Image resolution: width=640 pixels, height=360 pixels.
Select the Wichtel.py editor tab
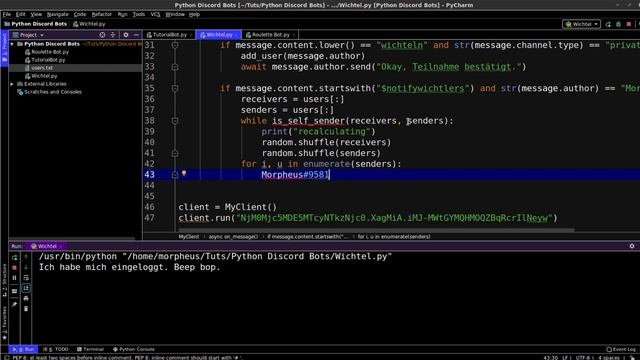click(219, 35)
